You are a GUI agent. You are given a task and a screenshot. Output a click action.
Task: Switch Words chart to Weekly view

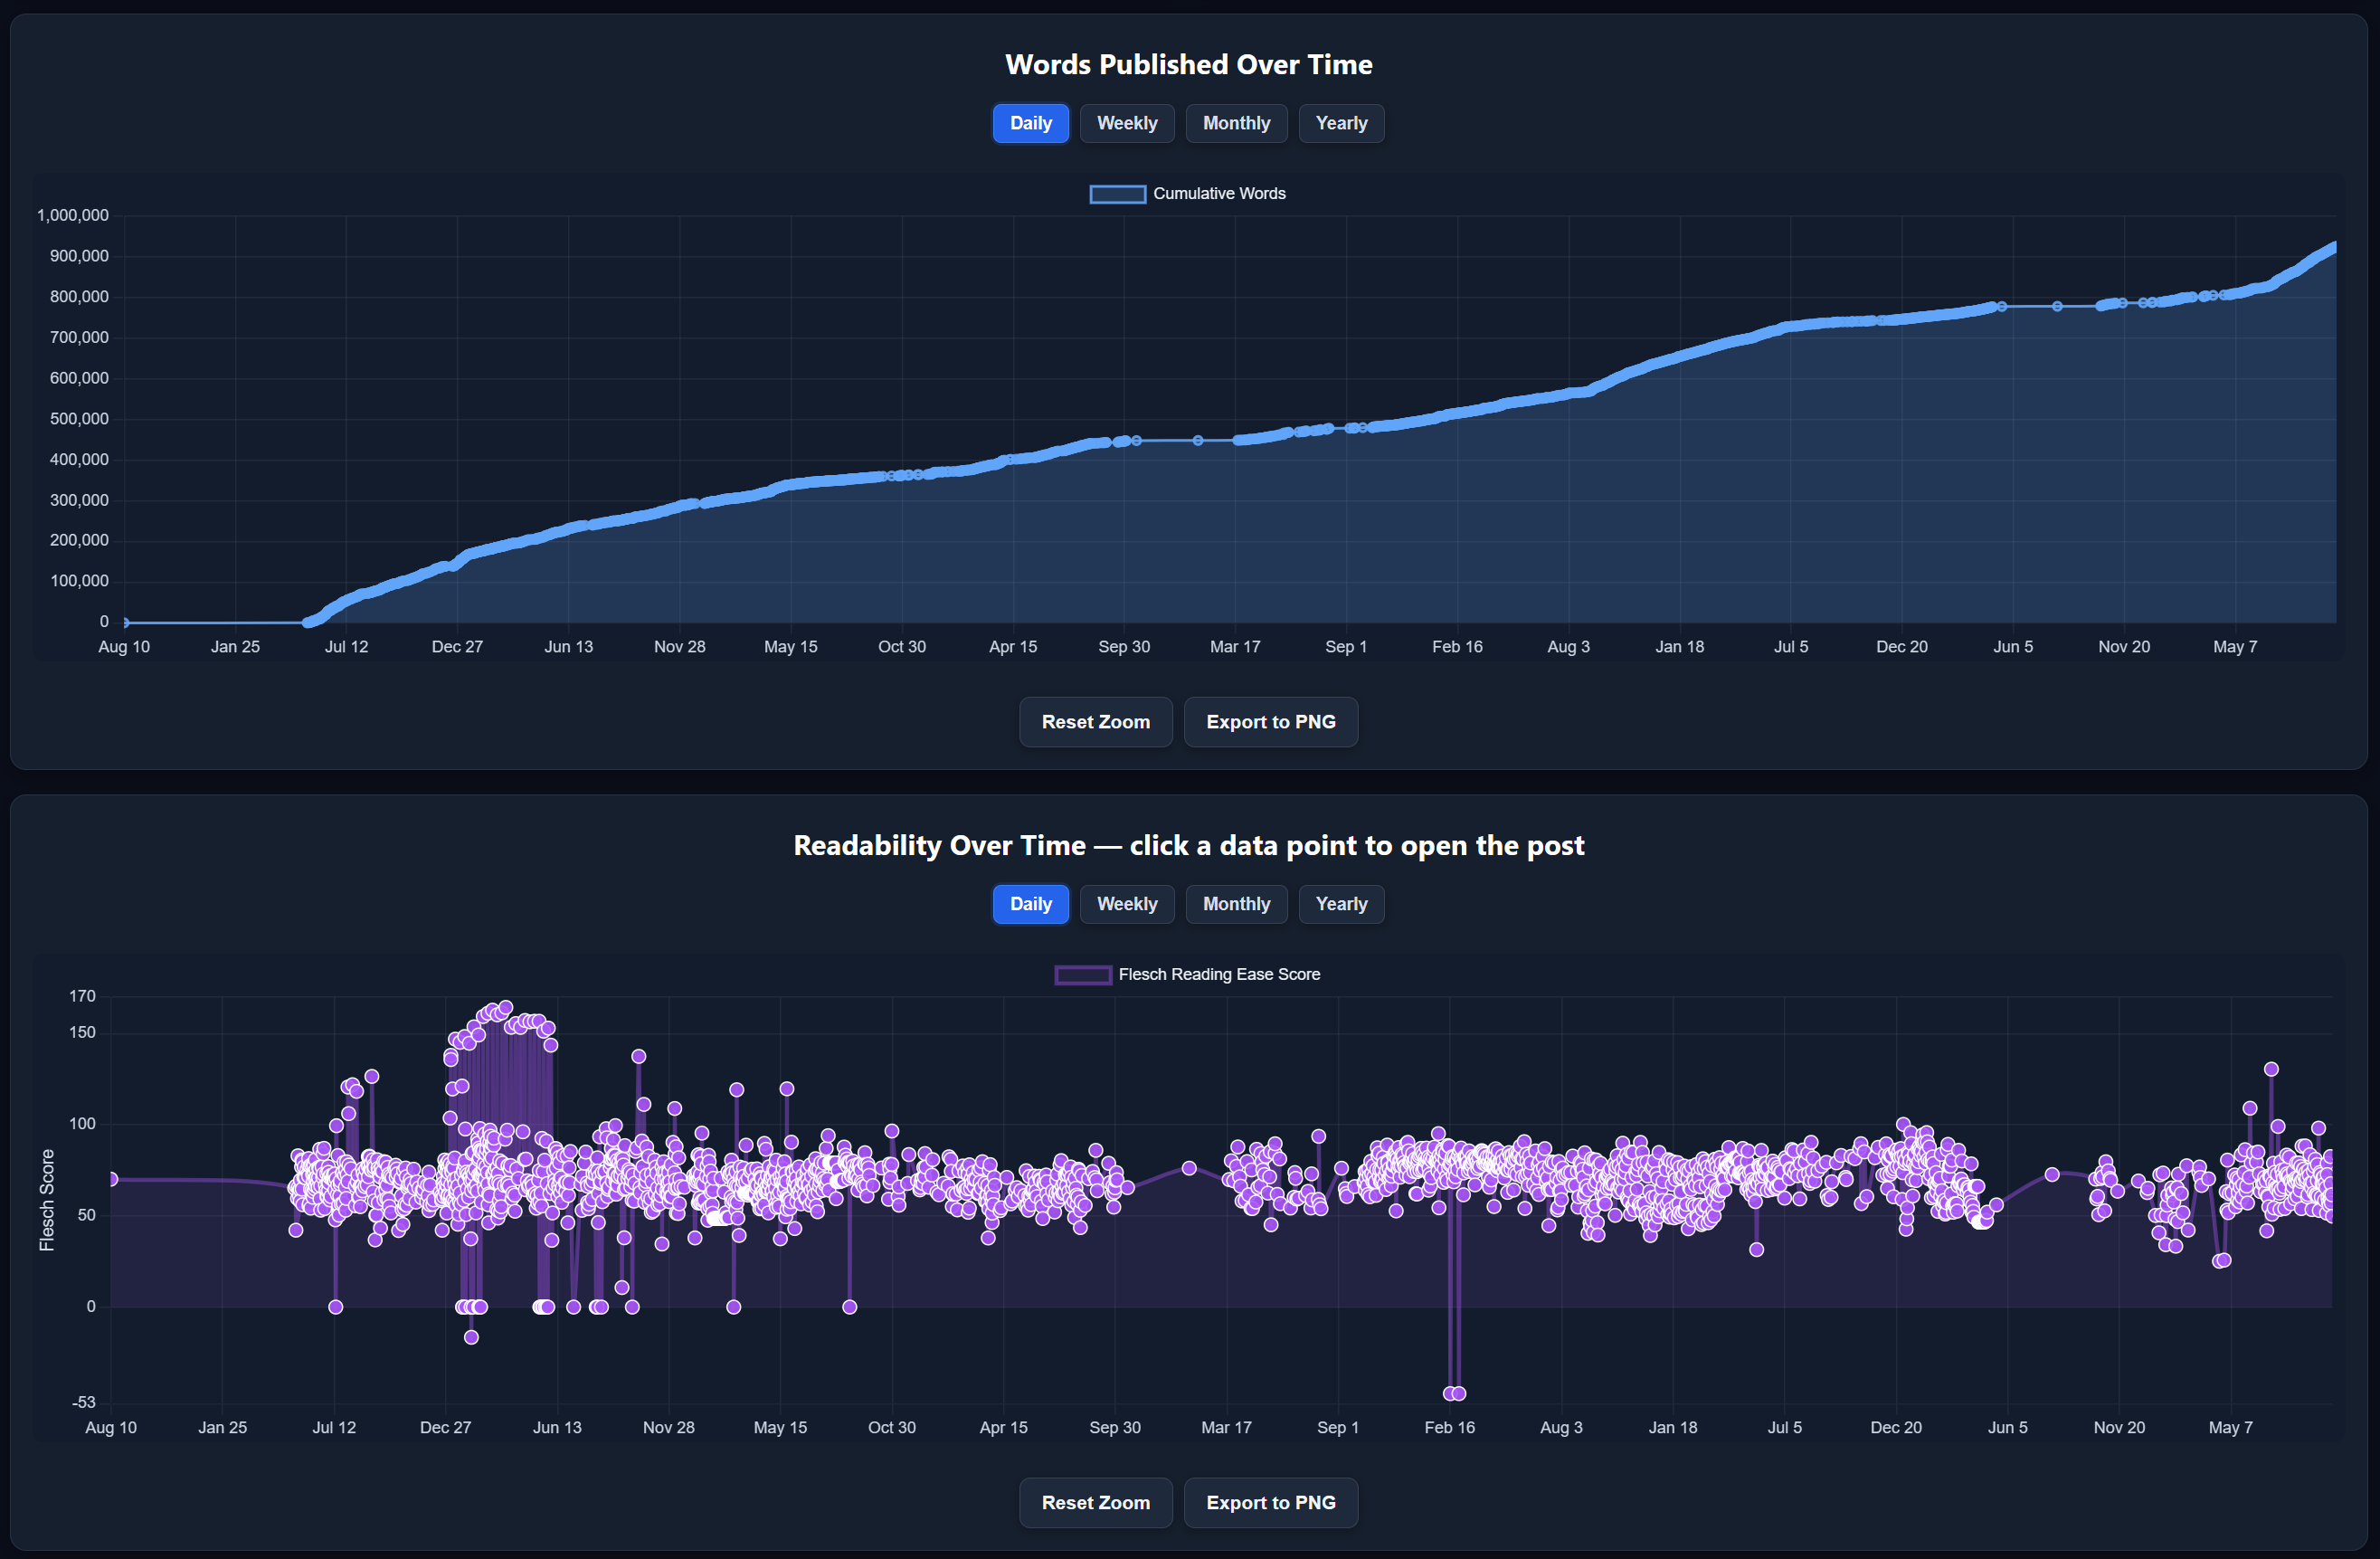tap(1126, 123)
